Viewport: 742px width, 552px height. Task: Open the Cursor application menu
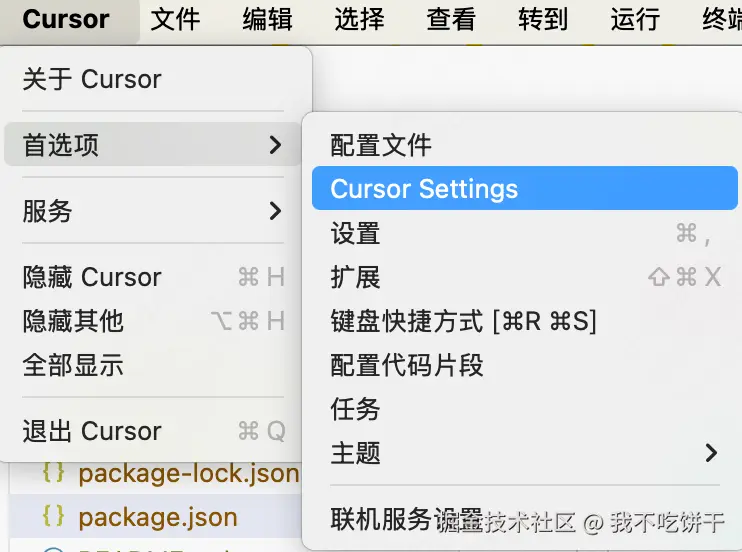(x=66, y=19)
